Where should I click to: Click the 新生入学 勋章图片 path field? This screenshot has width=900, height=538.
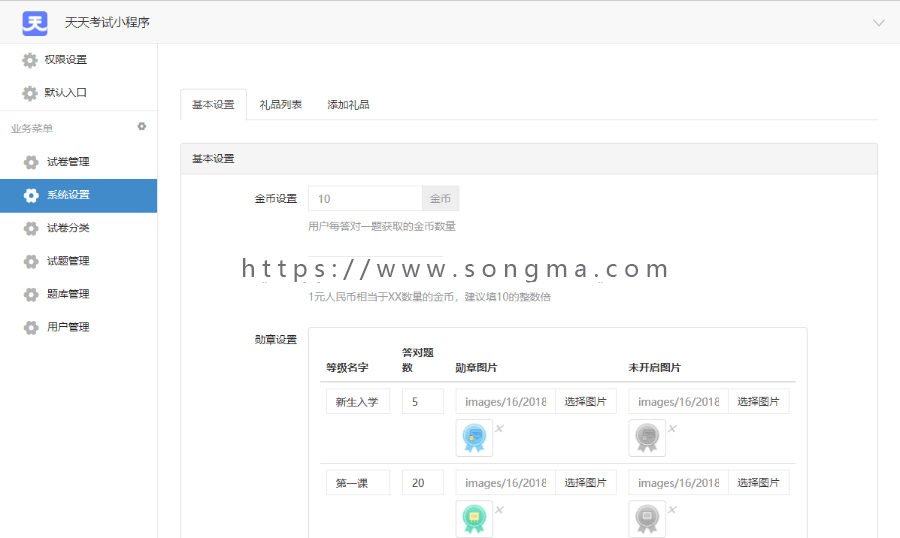(505, 401)
